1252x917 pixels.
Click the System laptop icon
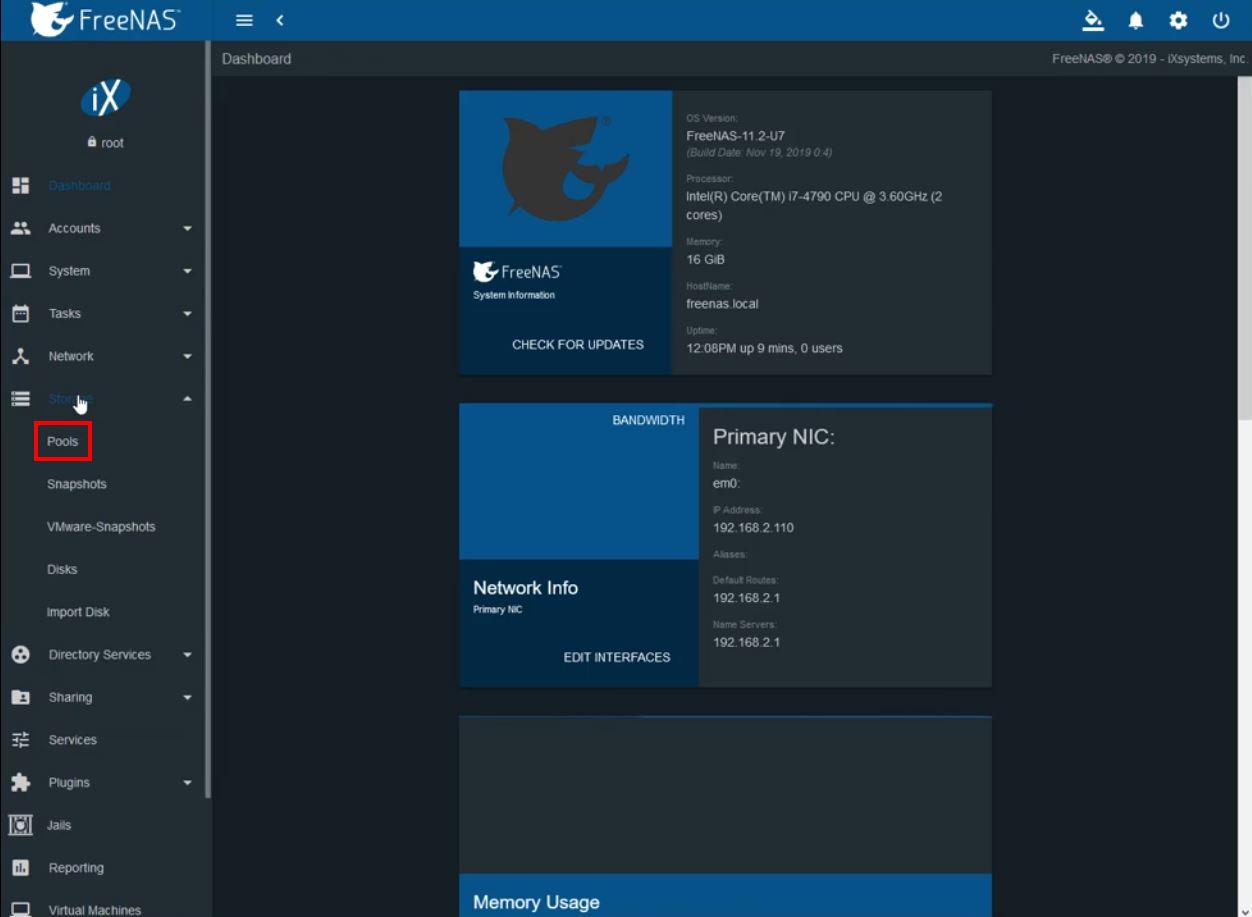point(20,271)
